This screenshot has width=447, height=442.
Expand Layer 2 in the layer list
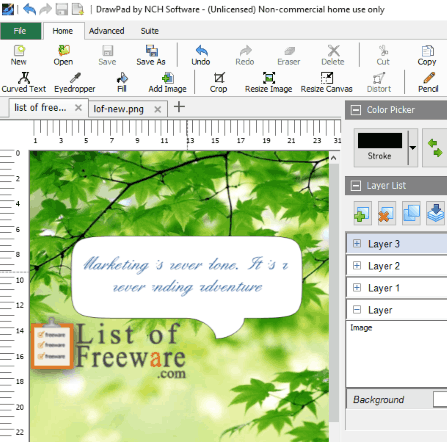click(357, 266)
